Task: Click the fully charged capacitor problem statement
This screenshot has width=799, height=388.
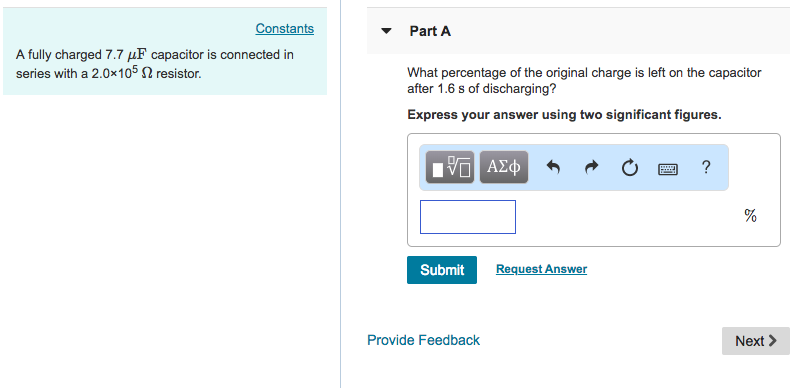Action: pyautogui.click(x=155, y=64)
